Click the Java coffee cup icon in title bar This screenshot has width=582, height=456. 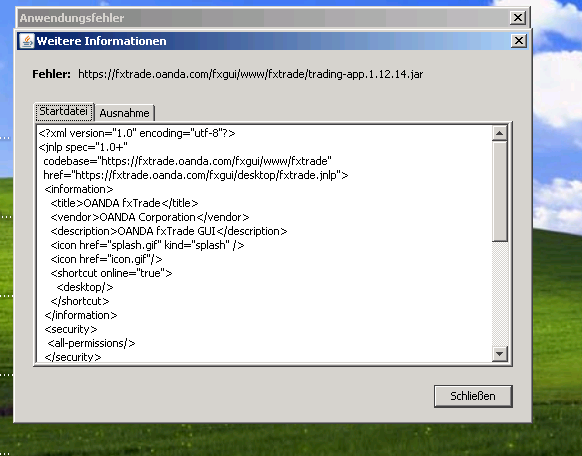(x=27, y=41)
